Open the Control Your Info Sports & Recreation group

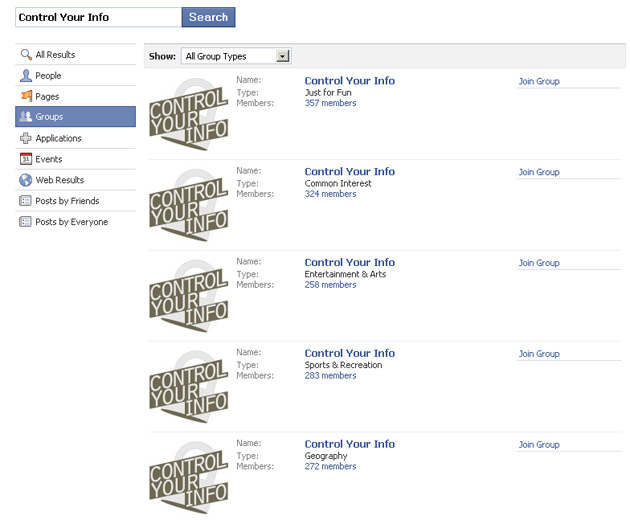coord(350,353)
